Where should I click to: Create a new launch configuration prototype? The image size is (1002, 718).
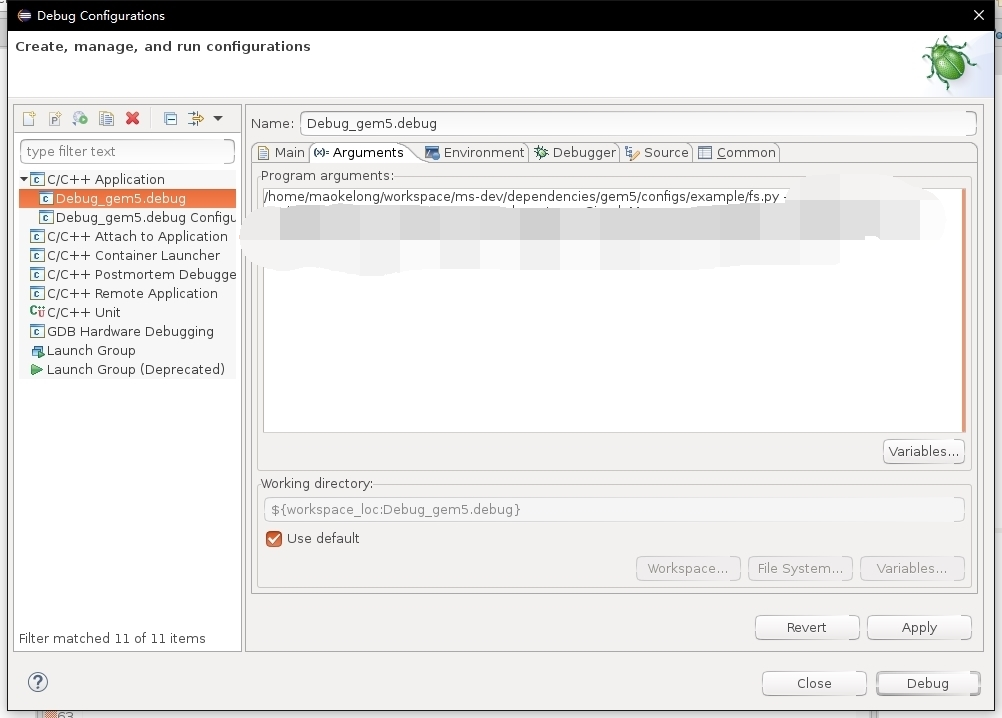pos(55,118)
